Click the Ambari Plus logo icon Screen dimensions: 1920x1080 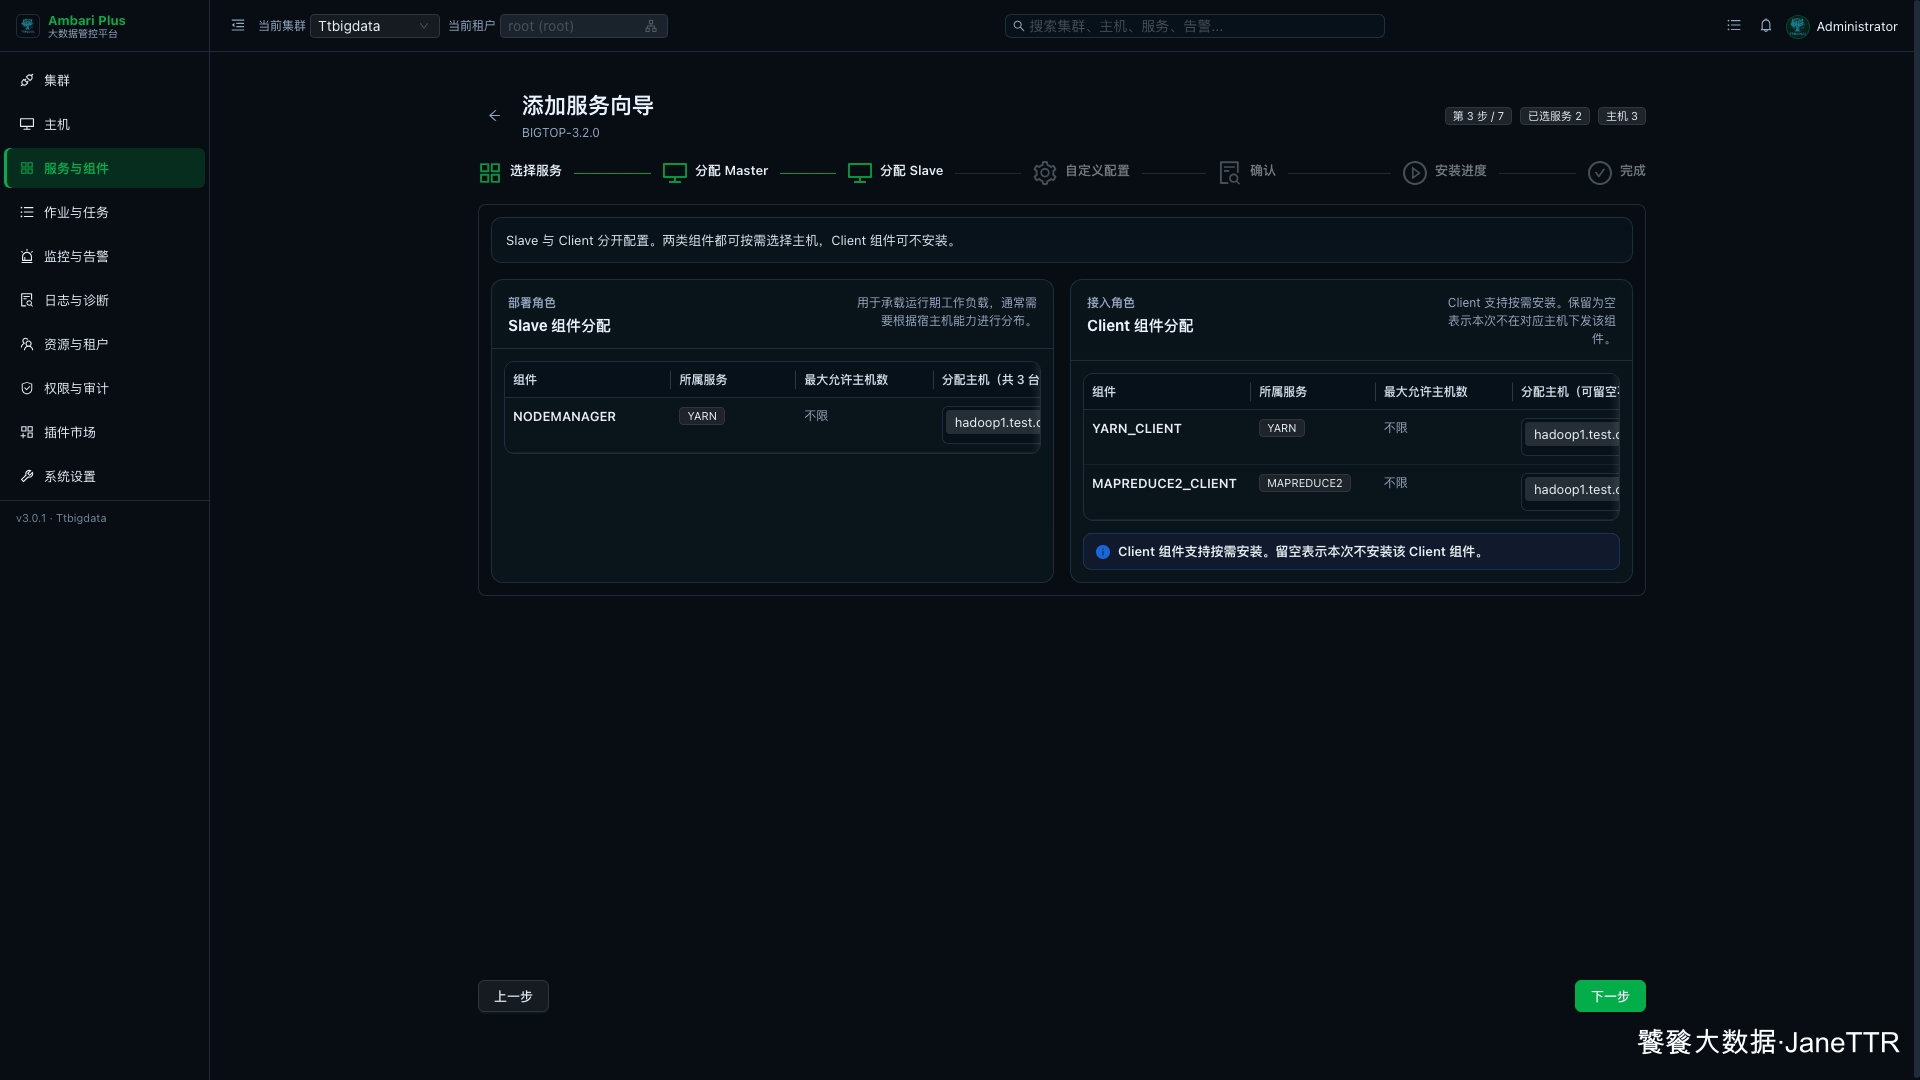[x=28, y=26]
